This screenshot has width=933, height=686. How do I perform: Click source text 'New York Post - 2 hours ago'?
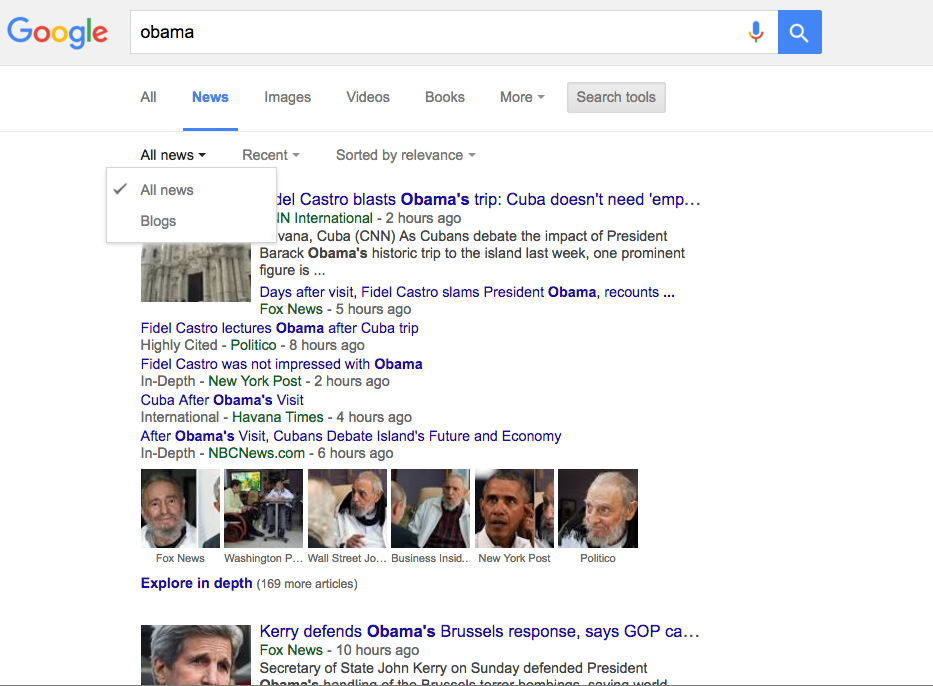tap(299, 381)
